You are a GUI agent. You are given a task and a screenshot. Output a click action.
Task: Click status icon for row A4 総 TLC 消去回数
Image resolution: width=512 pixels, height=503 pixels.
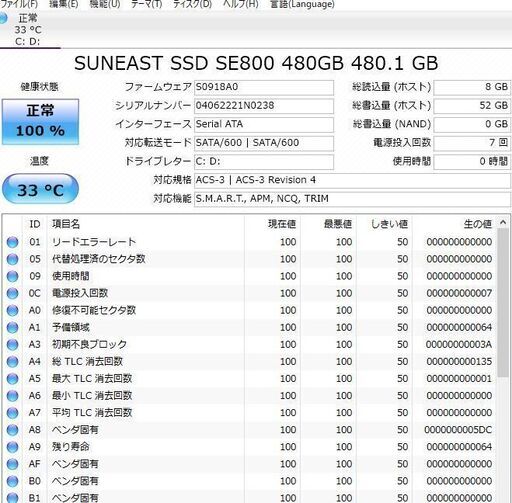(x=12, y=361)
